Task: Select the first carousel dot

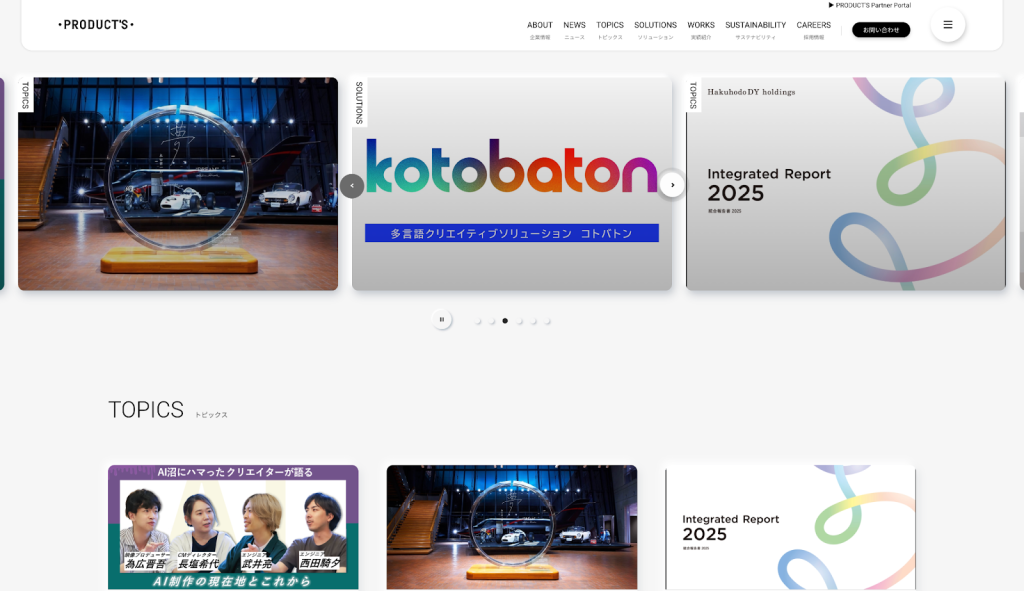Action: click(478, 321)
